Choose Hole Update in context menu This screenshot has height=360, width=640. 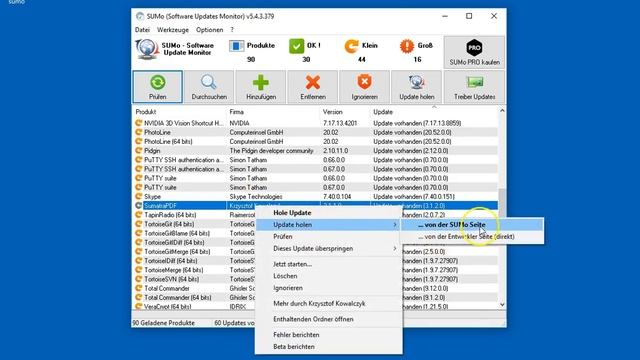(x=329, y=213)
